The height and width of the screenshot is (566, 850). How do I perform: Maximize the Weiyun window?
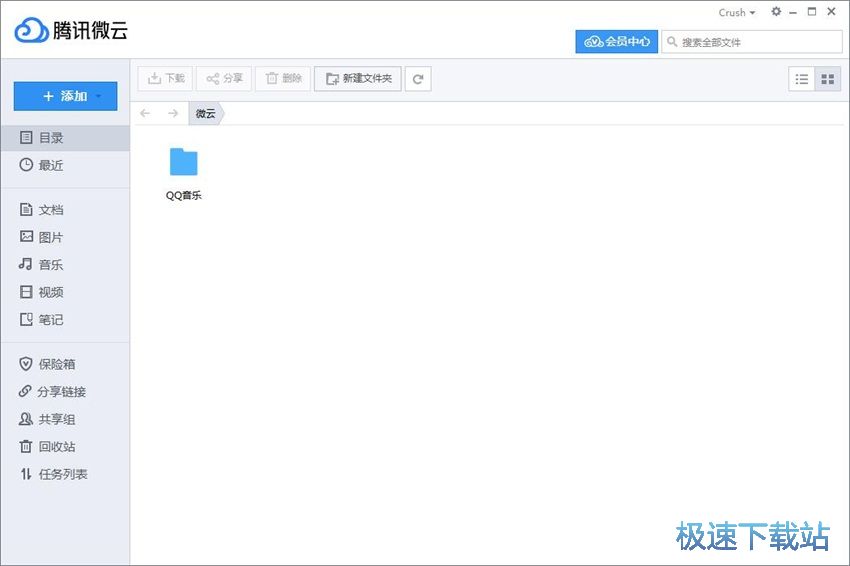[812, 11]
